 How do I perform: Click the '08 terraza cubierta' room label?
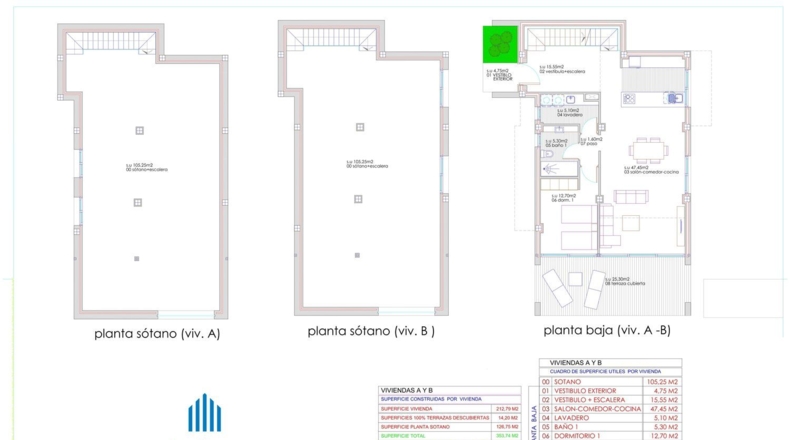coord(625,283)
